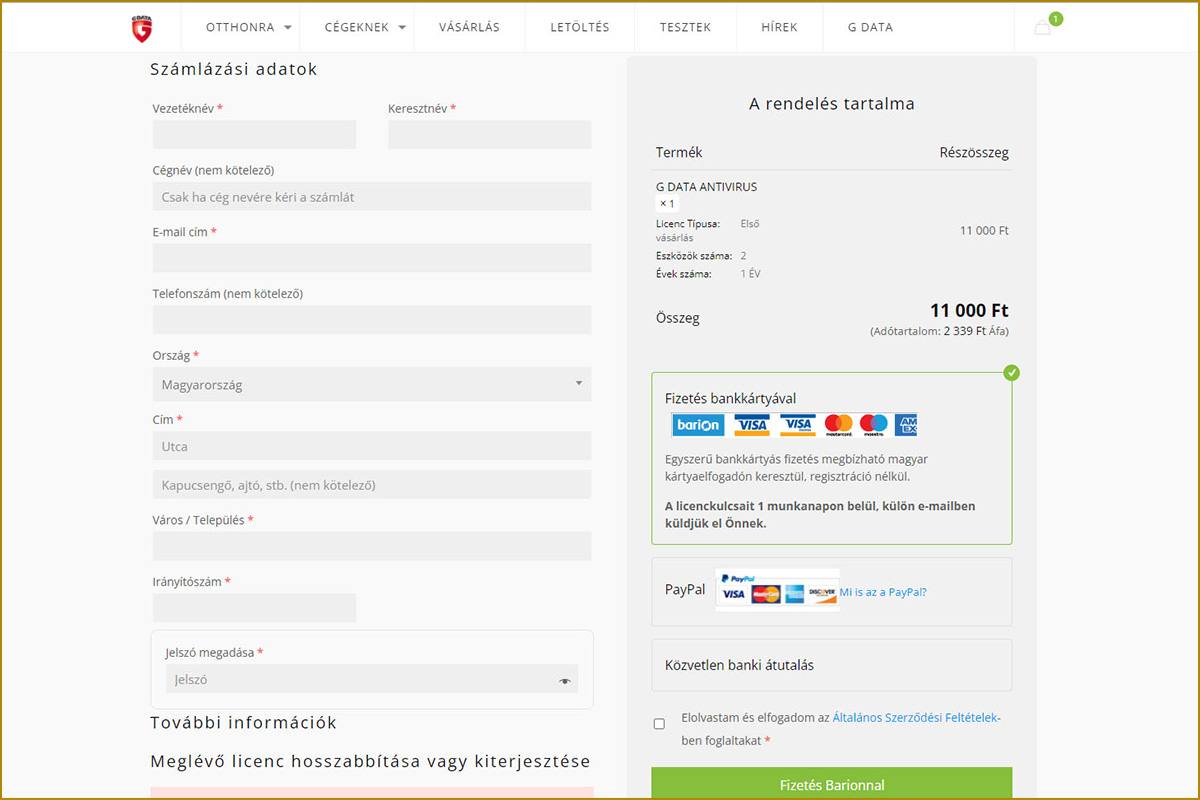Focus the Utca address field
This screenshot has width=1200, height=800.
pyautogui.click(x=372, y=446)
